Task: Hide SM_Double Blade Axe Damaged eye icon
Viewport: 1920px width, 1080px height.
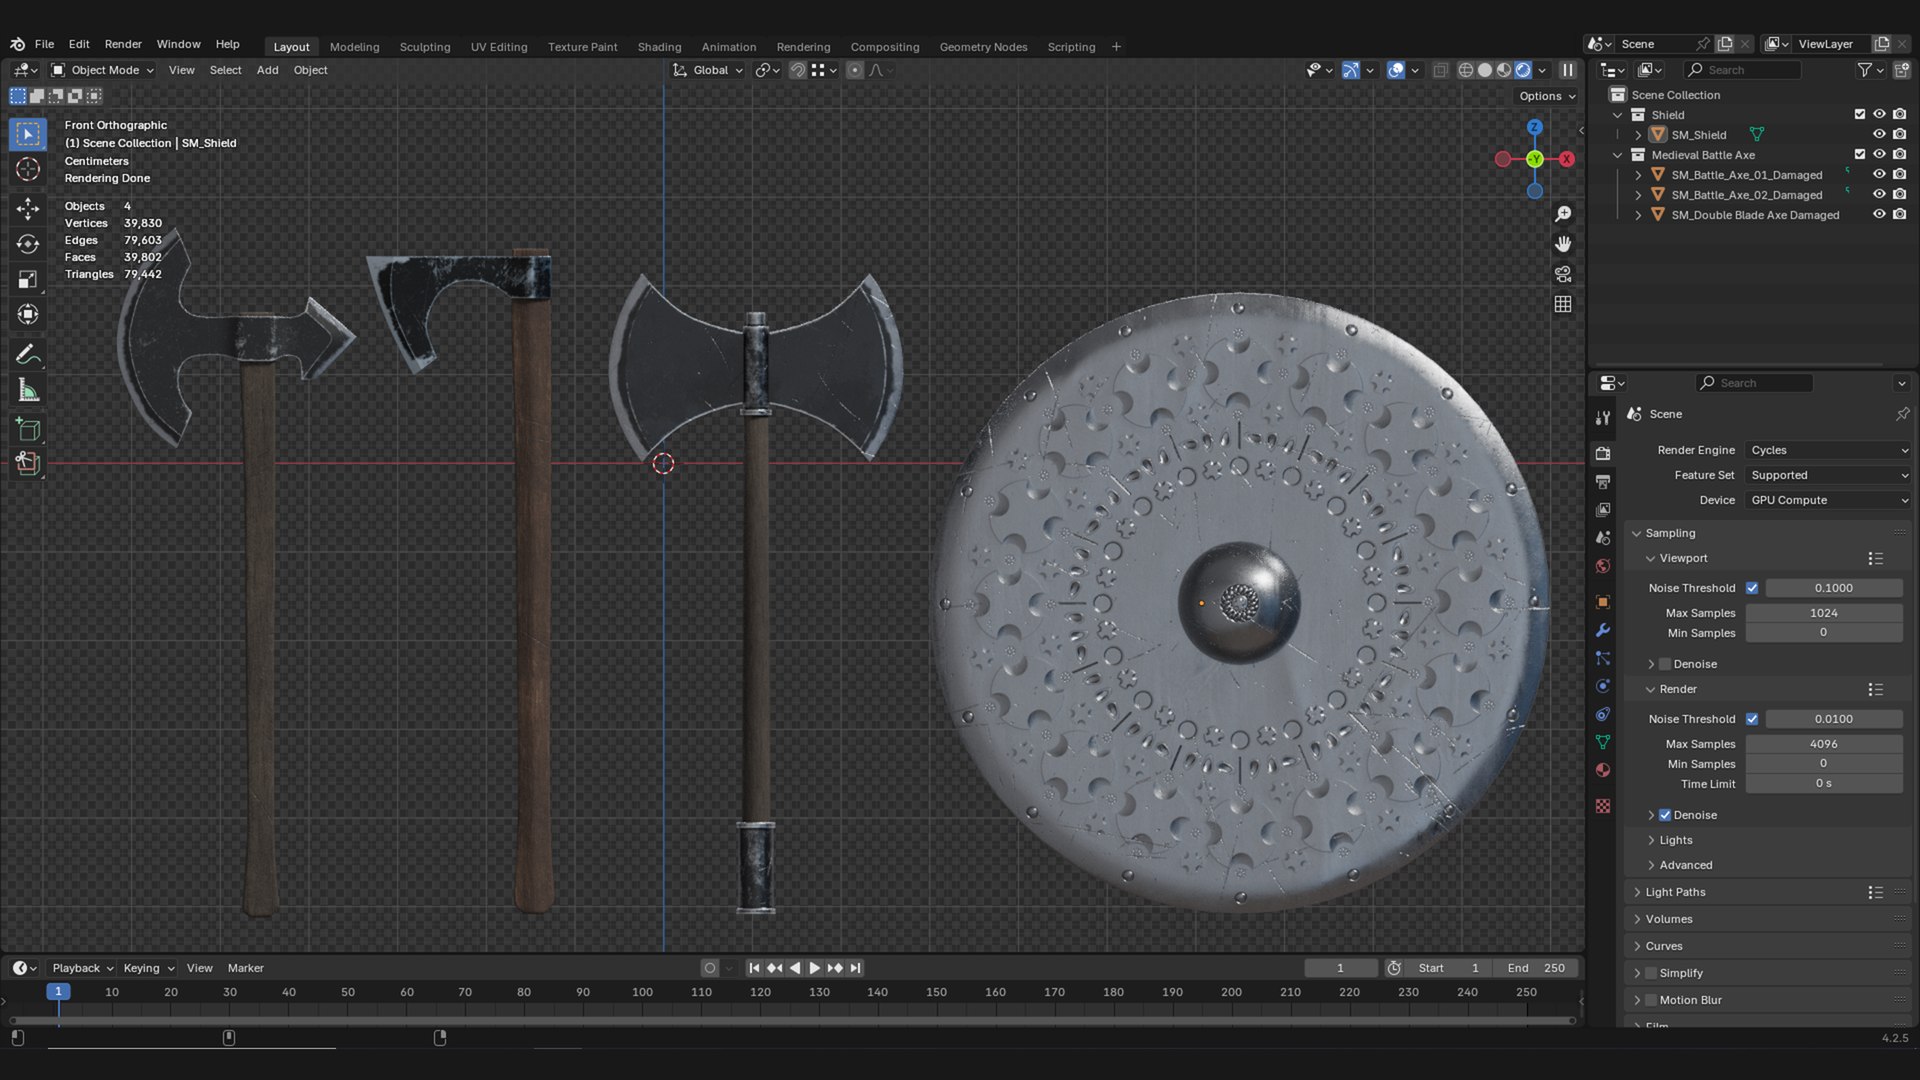Action: (x=1879, y=215)
